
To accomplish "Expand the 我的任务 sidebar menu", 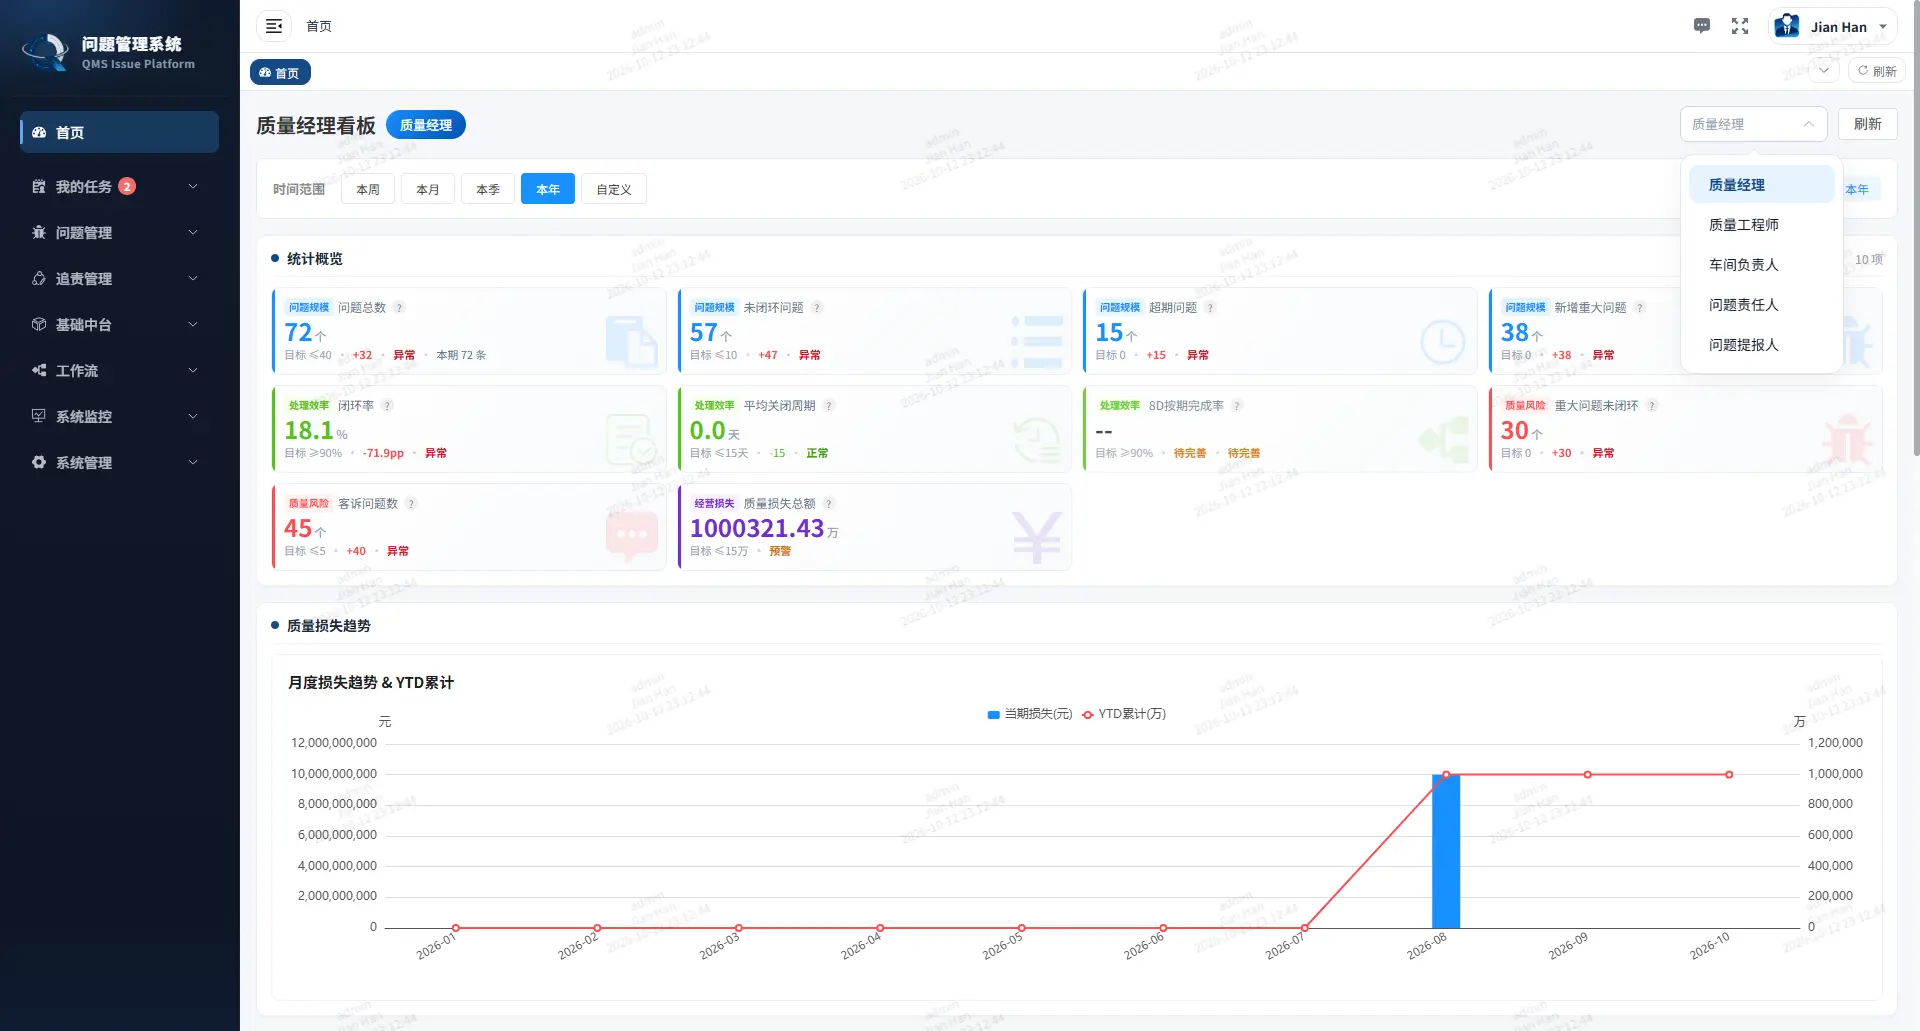I will (x=119, y=186).
